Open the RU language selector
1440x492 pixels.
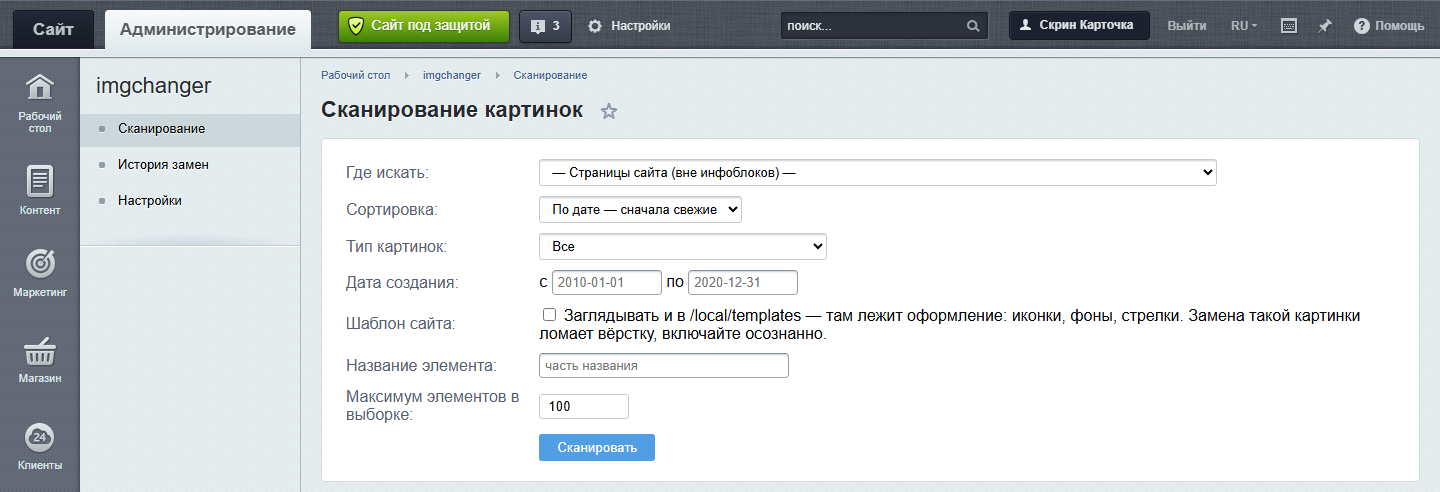1244,26
